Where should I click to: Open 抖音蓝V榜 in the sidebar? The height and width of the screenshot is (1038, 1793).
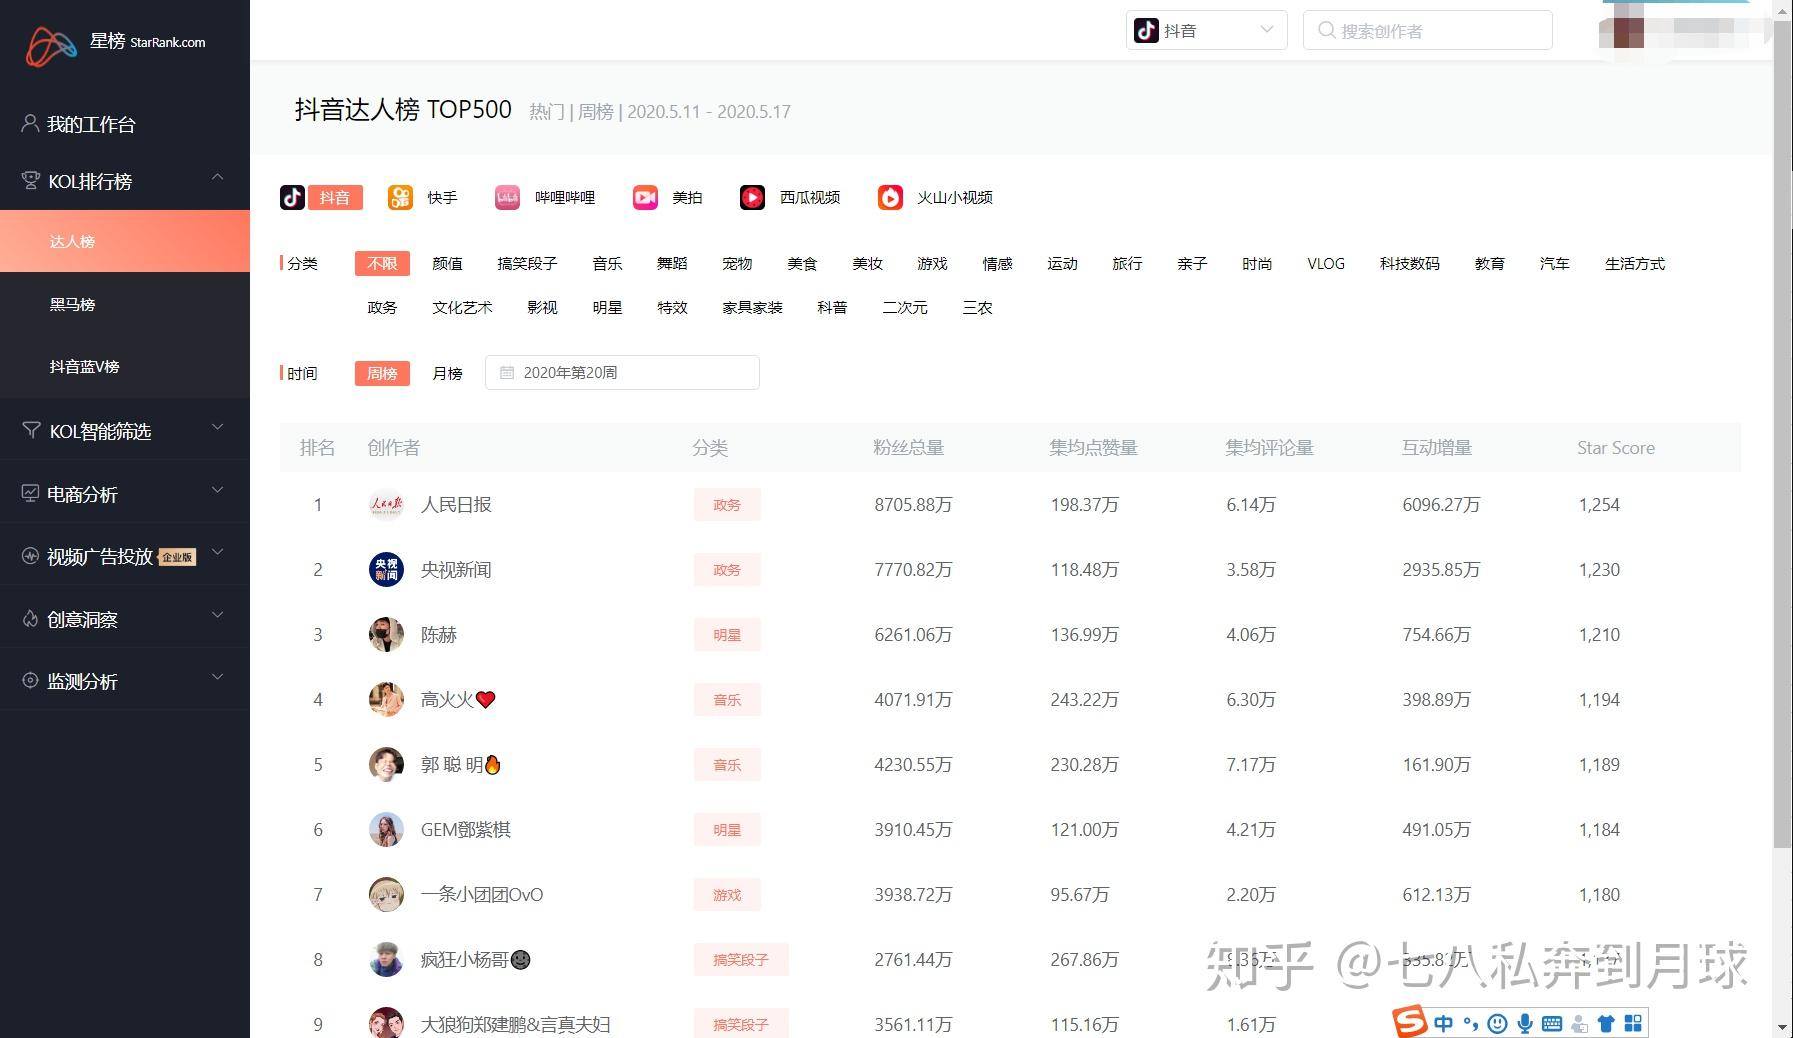coord(85,367)
